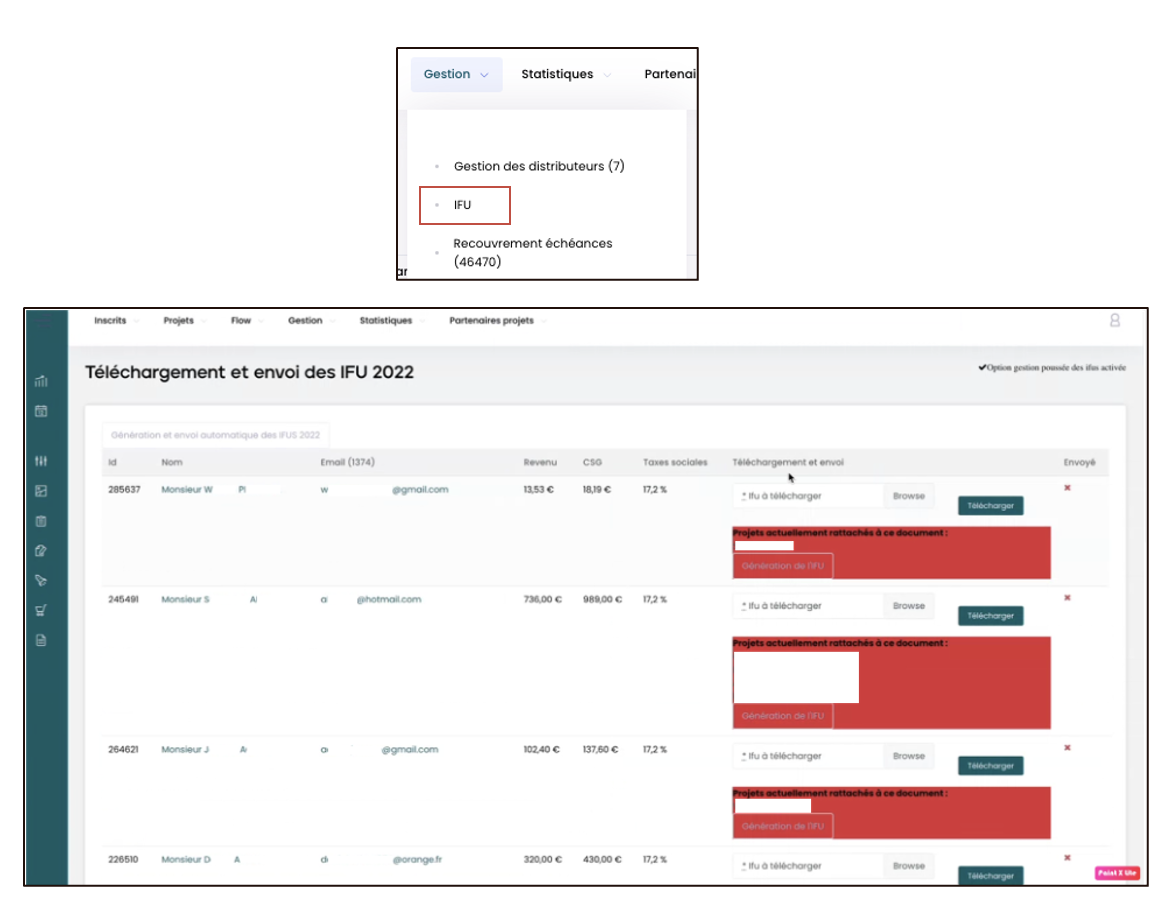
Task: Click the calendar icon in sidebar
Action: pyautogui.click(x=41, y=411)
